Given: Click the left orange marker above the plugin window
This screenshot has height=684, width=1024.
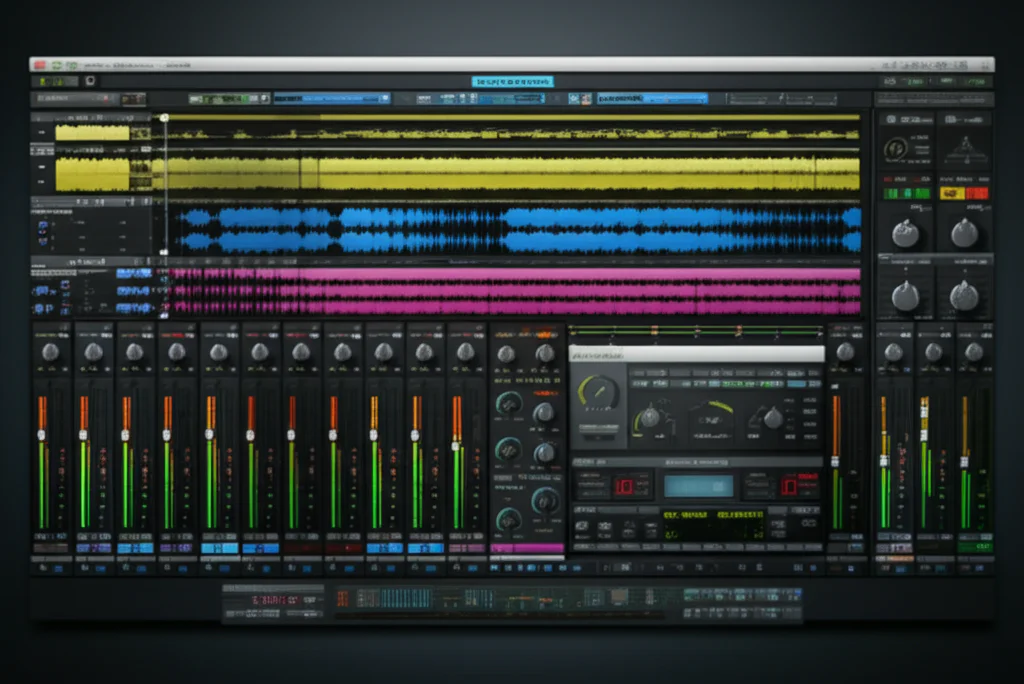Looking at the screenshot, I should pos(654,331).
